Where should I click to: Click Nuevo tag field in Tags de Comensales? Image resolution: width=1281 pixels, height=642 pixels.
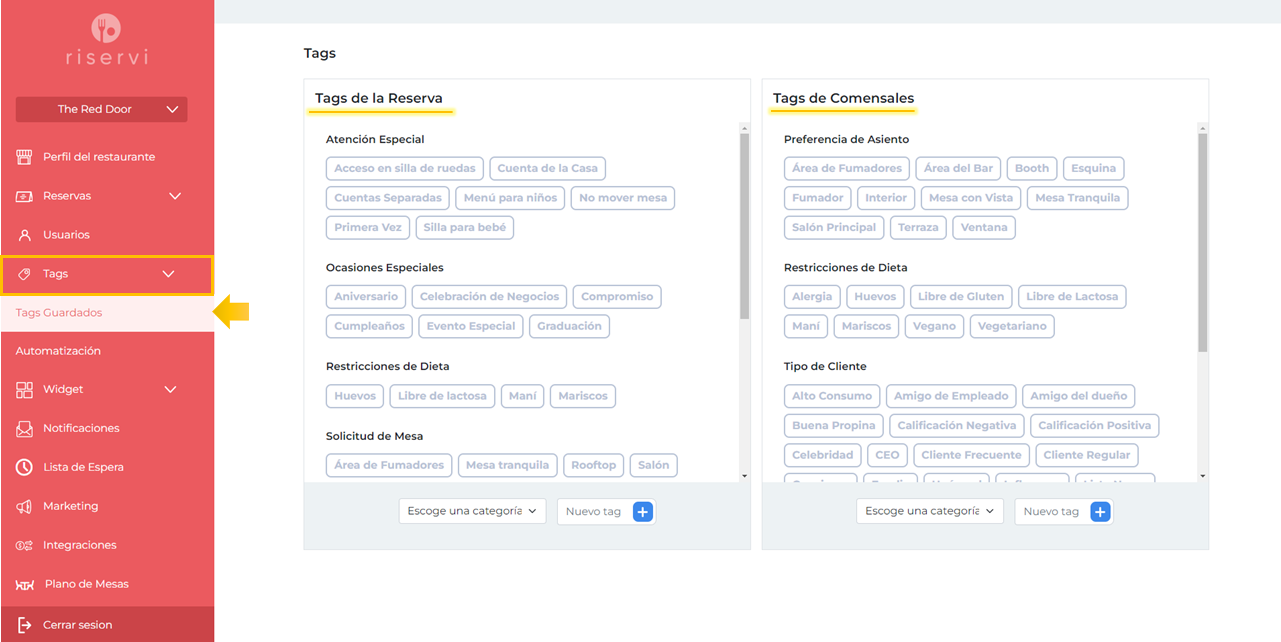pos(1052,512)
